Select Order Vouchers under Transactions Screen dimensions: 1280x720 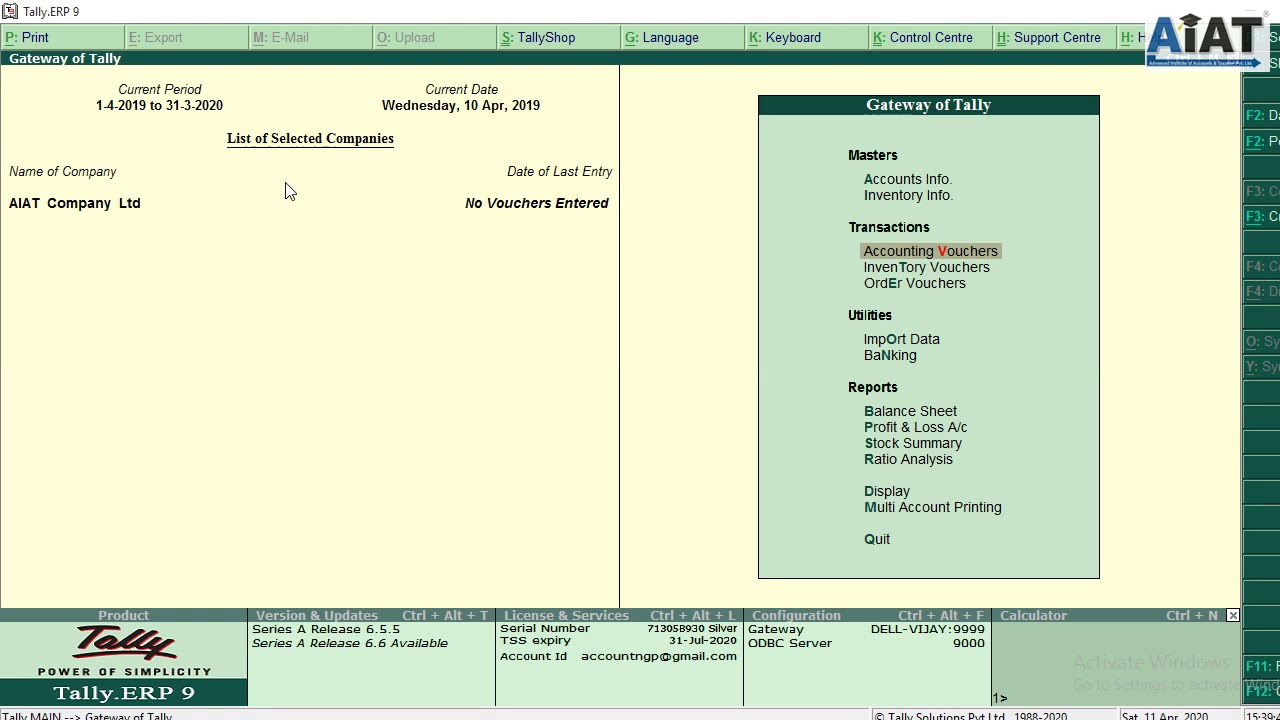click(914, 283)
